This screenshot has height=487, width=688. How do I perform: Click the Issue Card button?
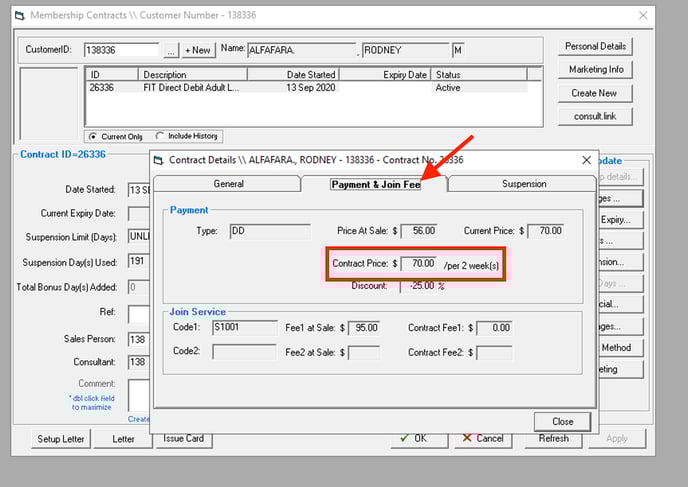(x=183, y=439)
